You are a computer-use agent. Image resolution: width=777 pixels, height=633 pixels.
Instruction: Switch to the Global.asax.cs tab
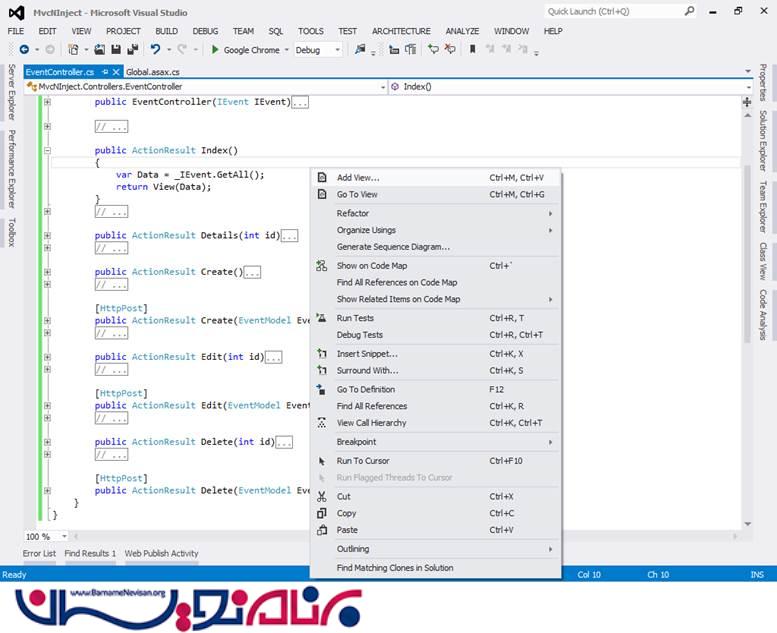tap(153, 72)
